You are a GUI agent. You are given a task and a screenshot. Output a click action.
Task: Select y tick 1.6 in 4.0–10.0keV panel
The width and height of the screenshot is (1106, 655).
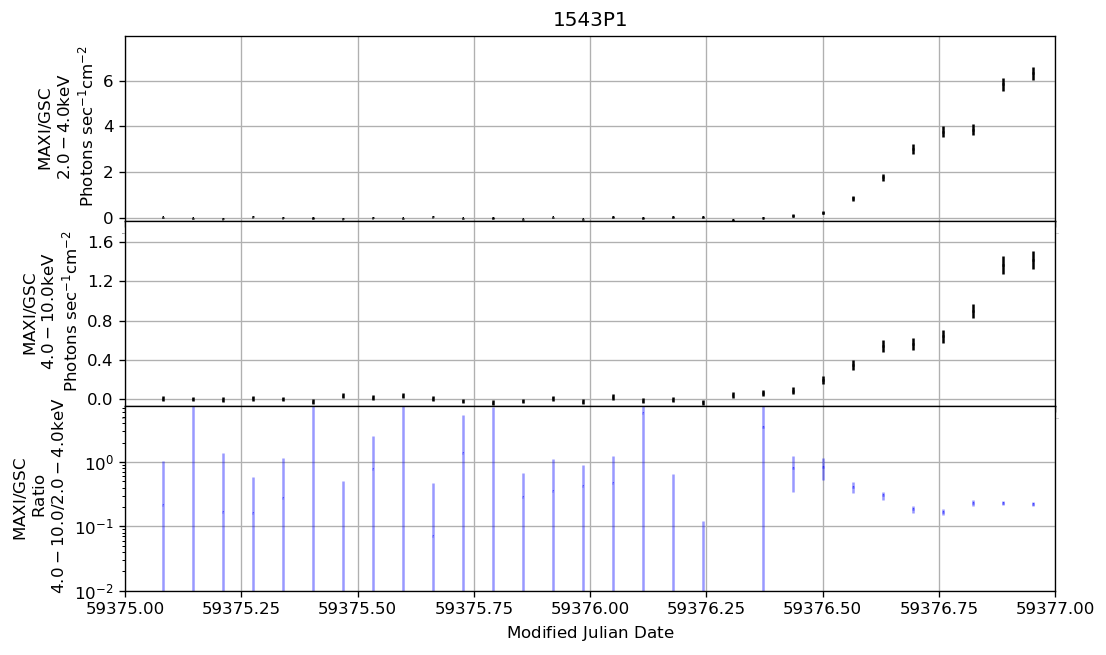pyautogui.click(x=99, y=243)
